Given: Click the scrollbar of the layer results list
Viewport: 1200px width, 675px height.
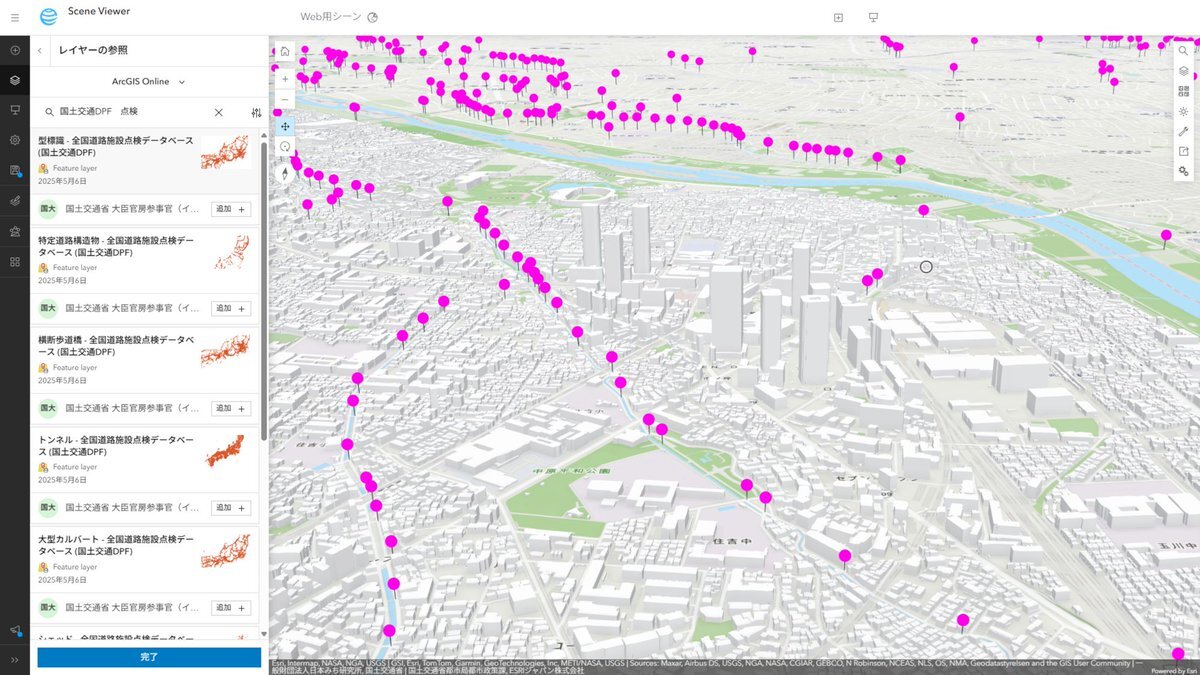Looking at the screenshot, I should [x=264, y=290].
